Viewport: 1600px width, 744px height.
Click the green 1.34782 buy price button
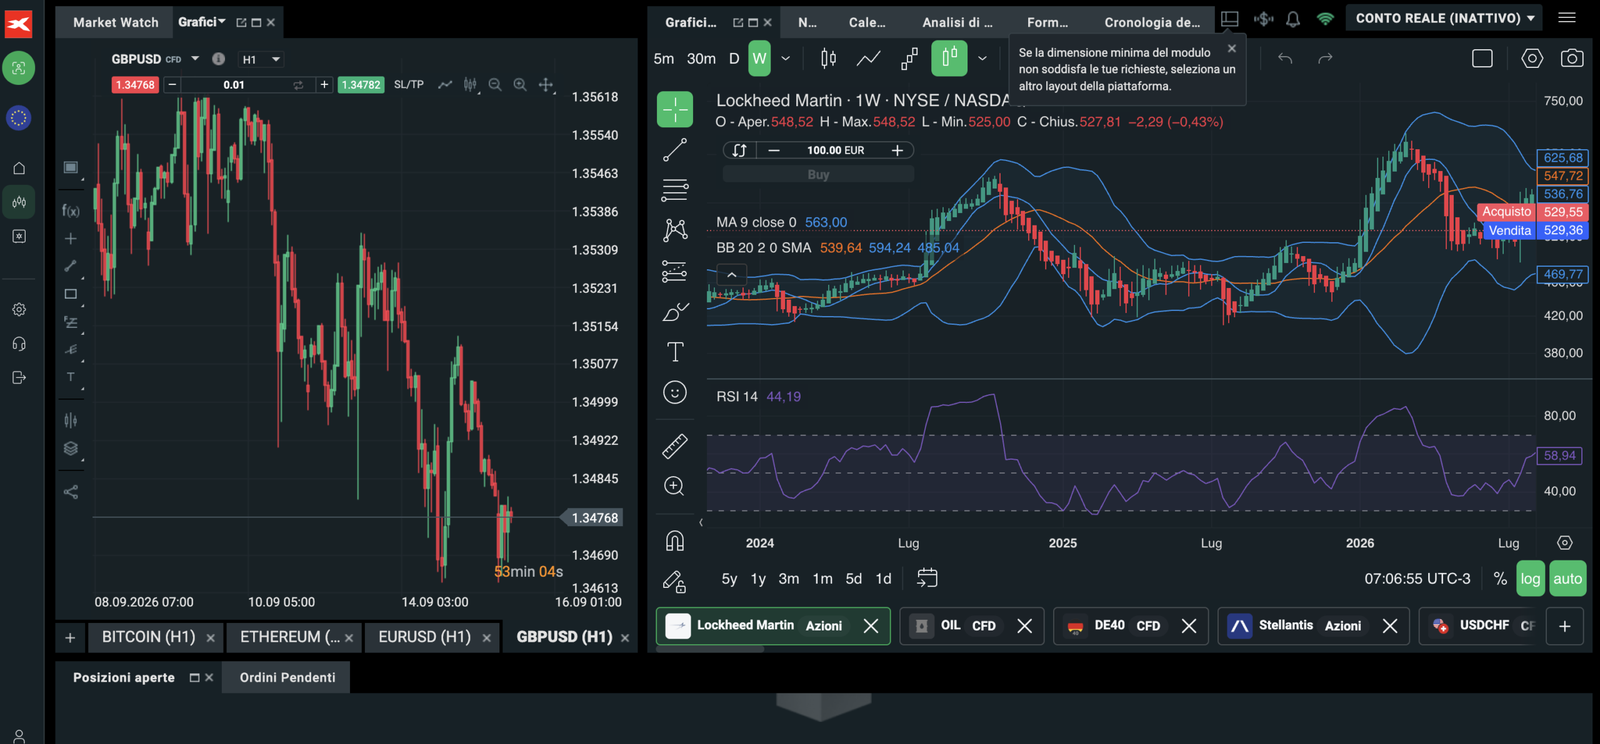(361, 85)
